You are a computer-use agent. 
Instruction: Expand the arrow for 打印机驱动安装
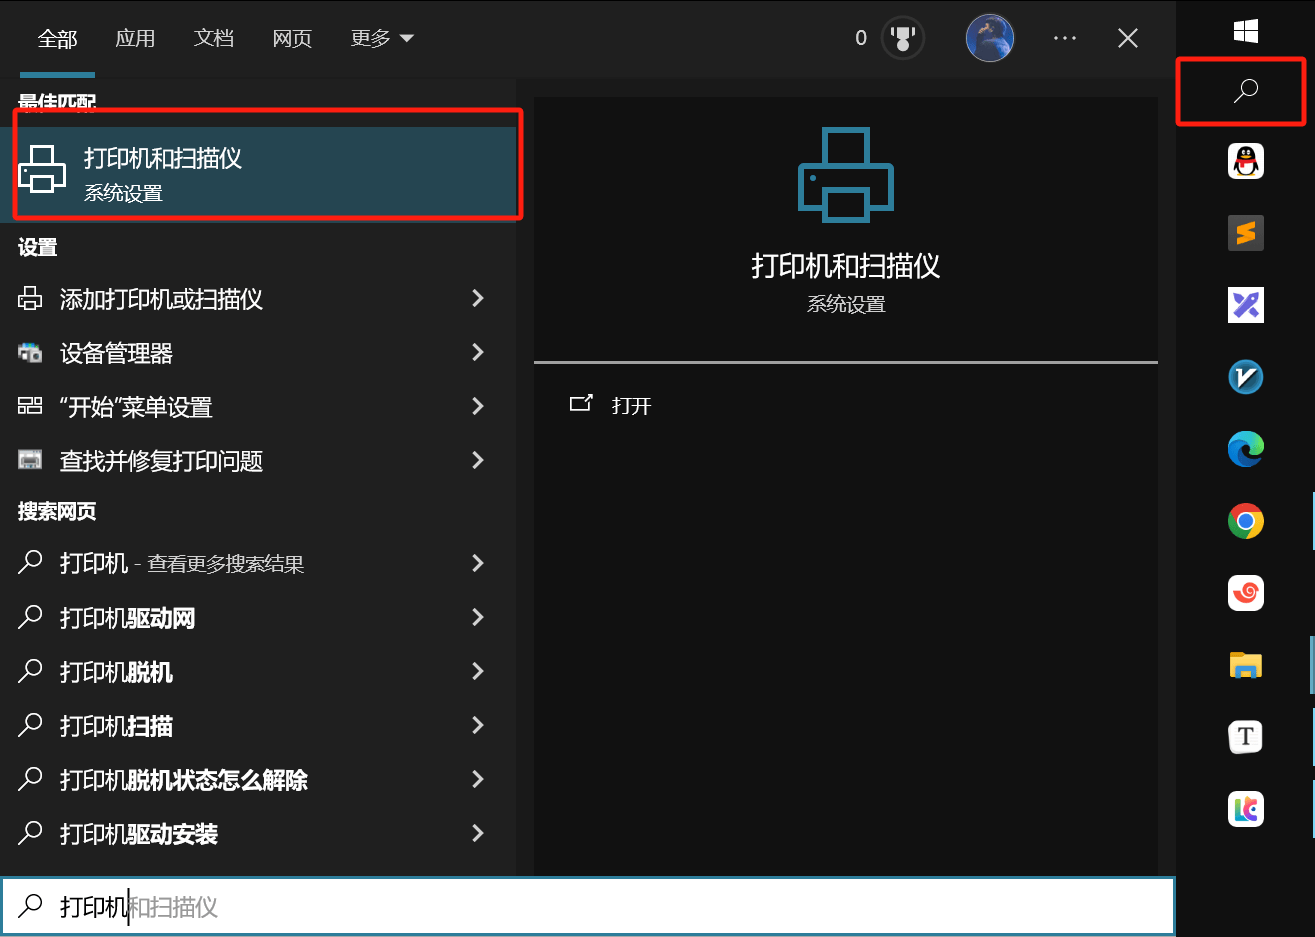coord(478,833)
